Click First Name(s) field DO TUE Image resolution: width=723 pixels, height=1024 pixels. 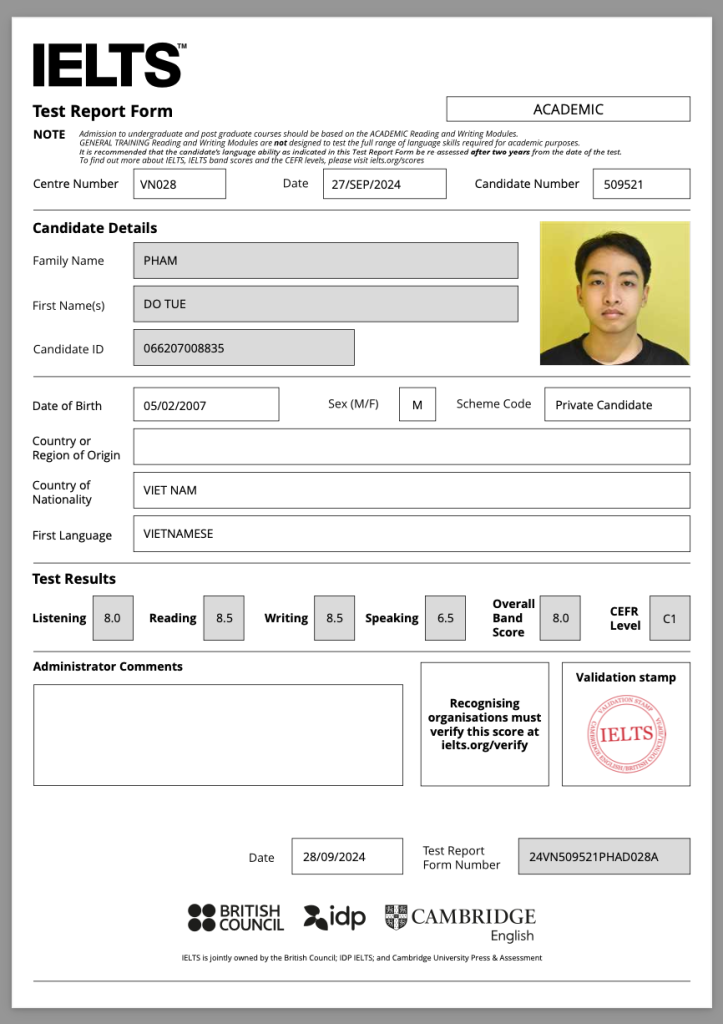click(326, 304)
